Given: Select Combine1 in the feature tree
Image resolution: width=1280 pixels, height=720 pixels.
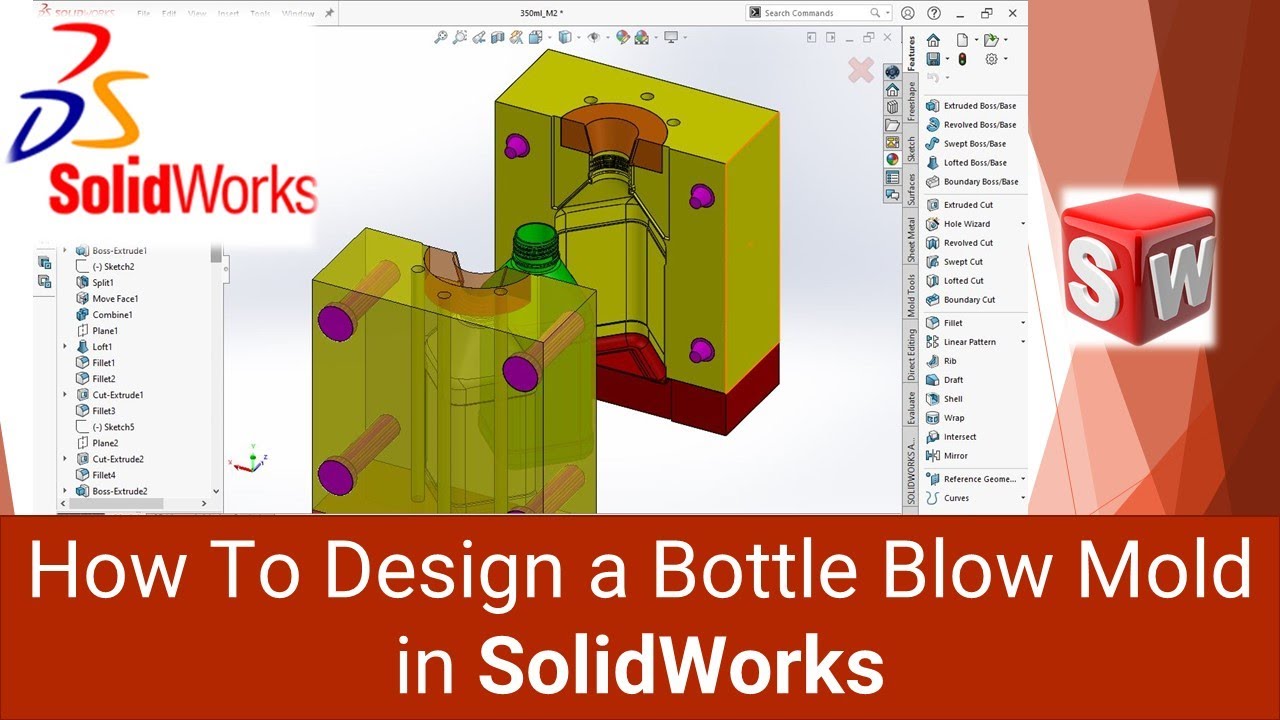Looking at the screenshot, I should [x=104, y=315].
